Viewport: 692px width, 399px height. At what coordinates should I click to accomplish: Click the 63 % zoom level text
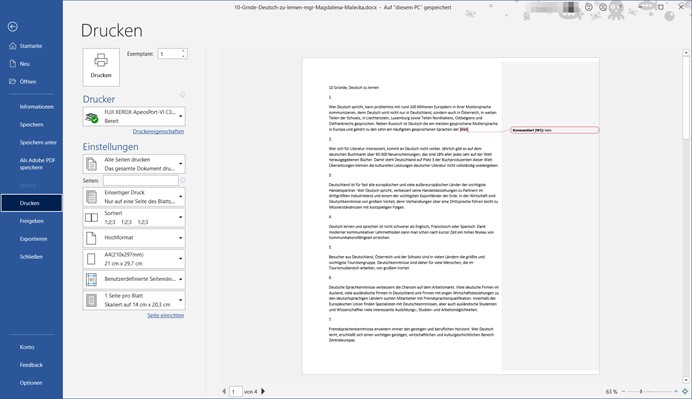click(x=611, y=391)
